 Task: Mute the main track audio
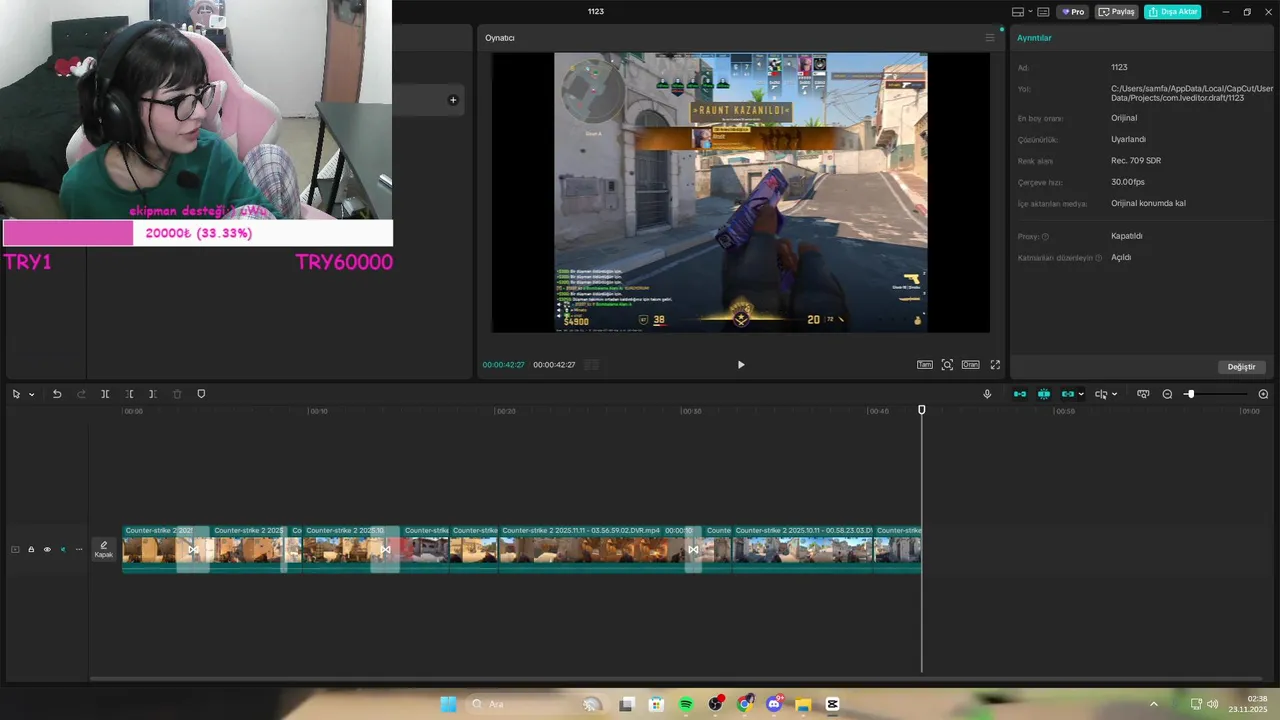[x=63, y=549]
